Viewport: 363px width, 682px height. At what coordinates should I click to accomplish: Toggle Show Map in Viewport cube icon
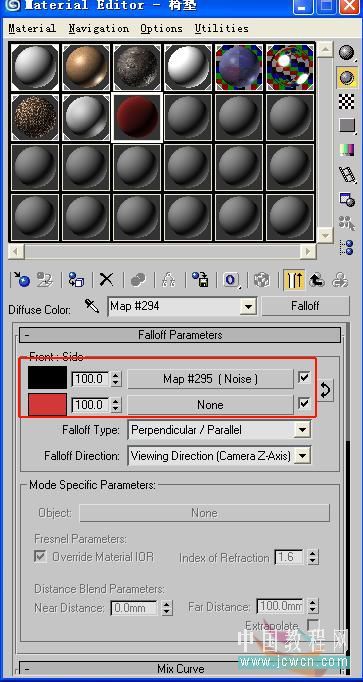[x=262, y=280]
